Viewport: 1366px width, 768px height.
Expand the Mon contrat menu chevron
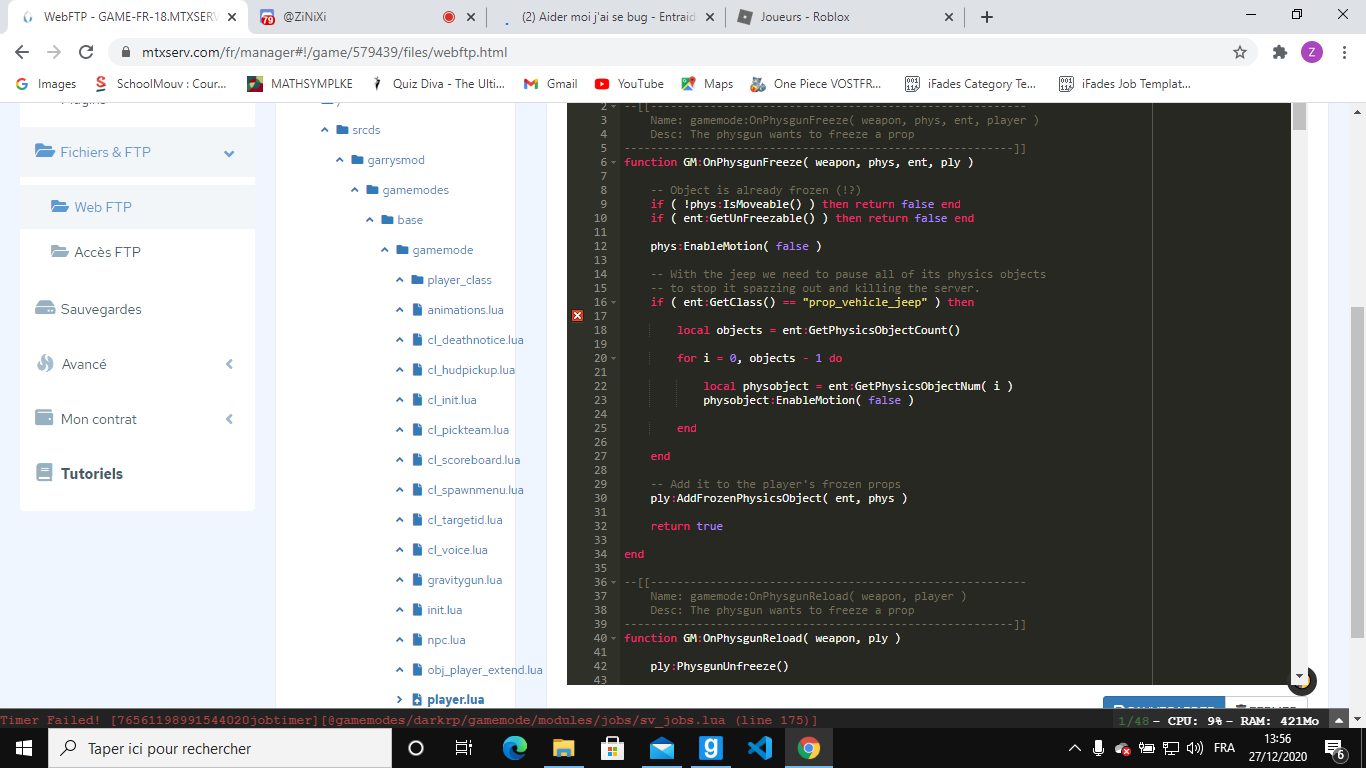coord(229,419)
